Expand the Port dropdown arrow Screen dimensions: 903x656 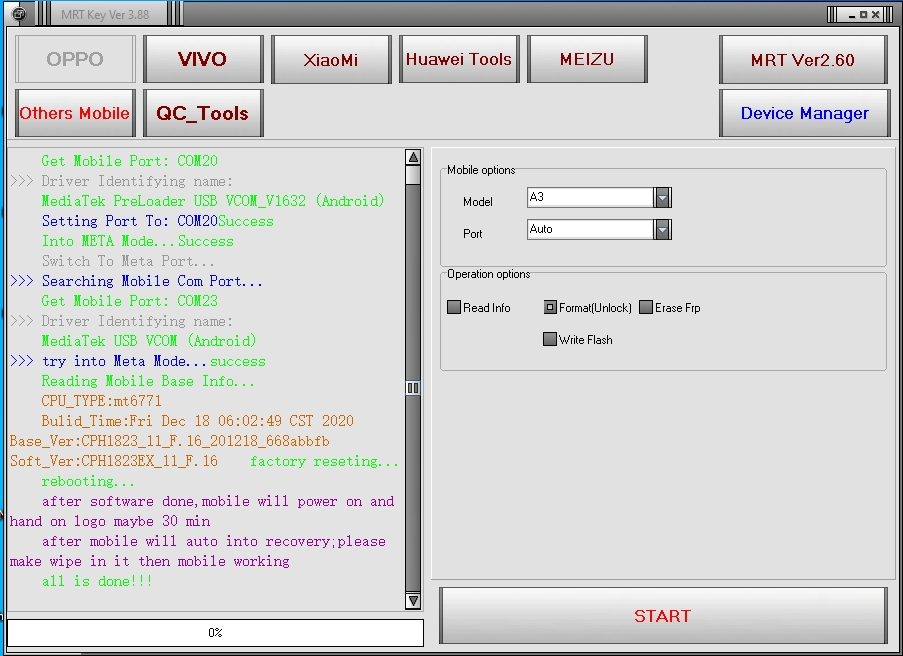pyautogui.click(x=662, y=230)
